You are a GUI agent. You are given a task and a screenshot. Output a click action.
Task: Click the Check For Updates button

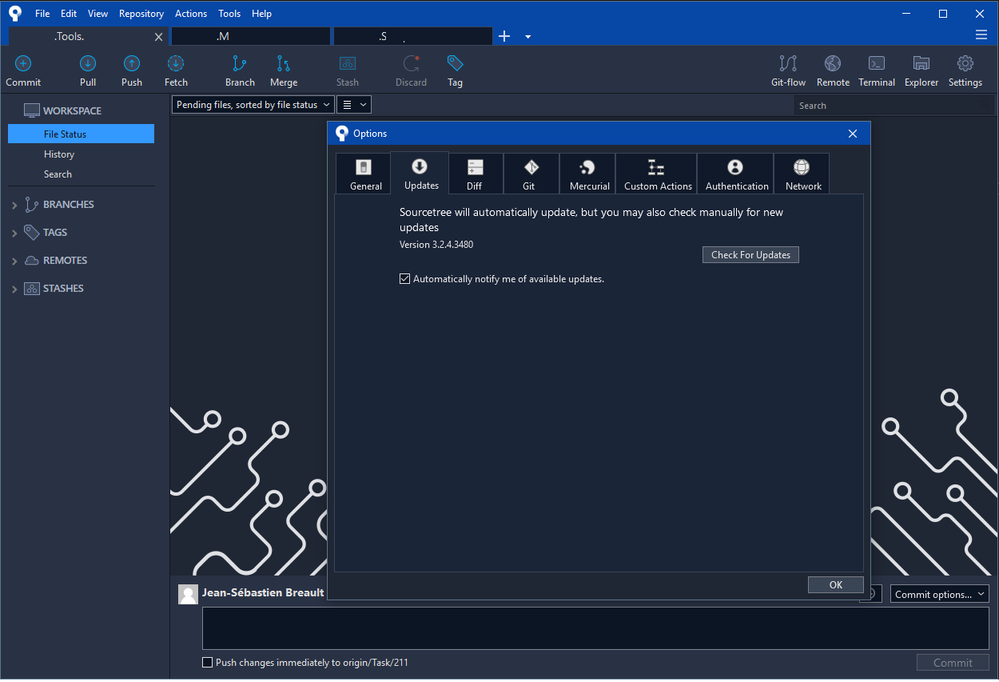tap(750, 255)
